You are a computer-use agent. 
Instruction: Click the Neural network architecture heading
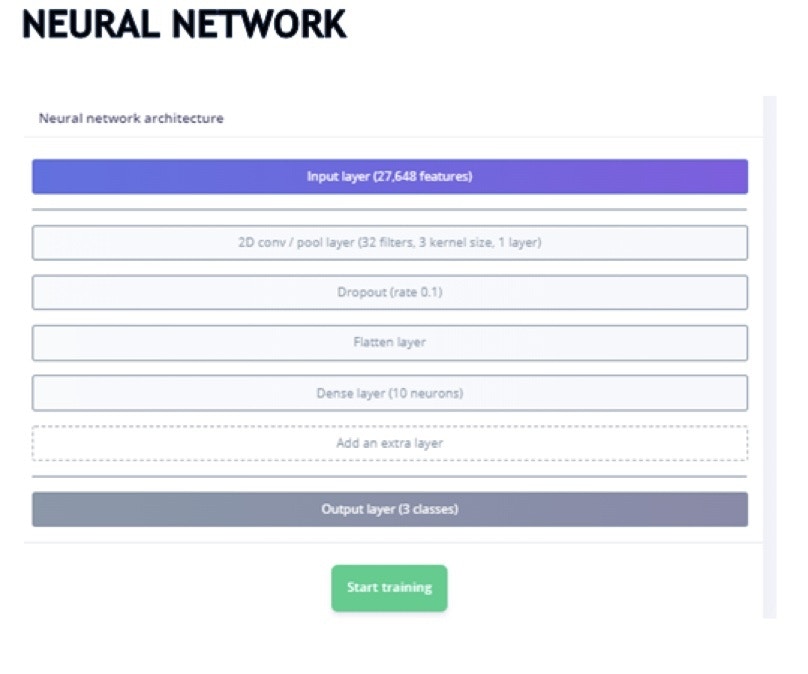131,118
